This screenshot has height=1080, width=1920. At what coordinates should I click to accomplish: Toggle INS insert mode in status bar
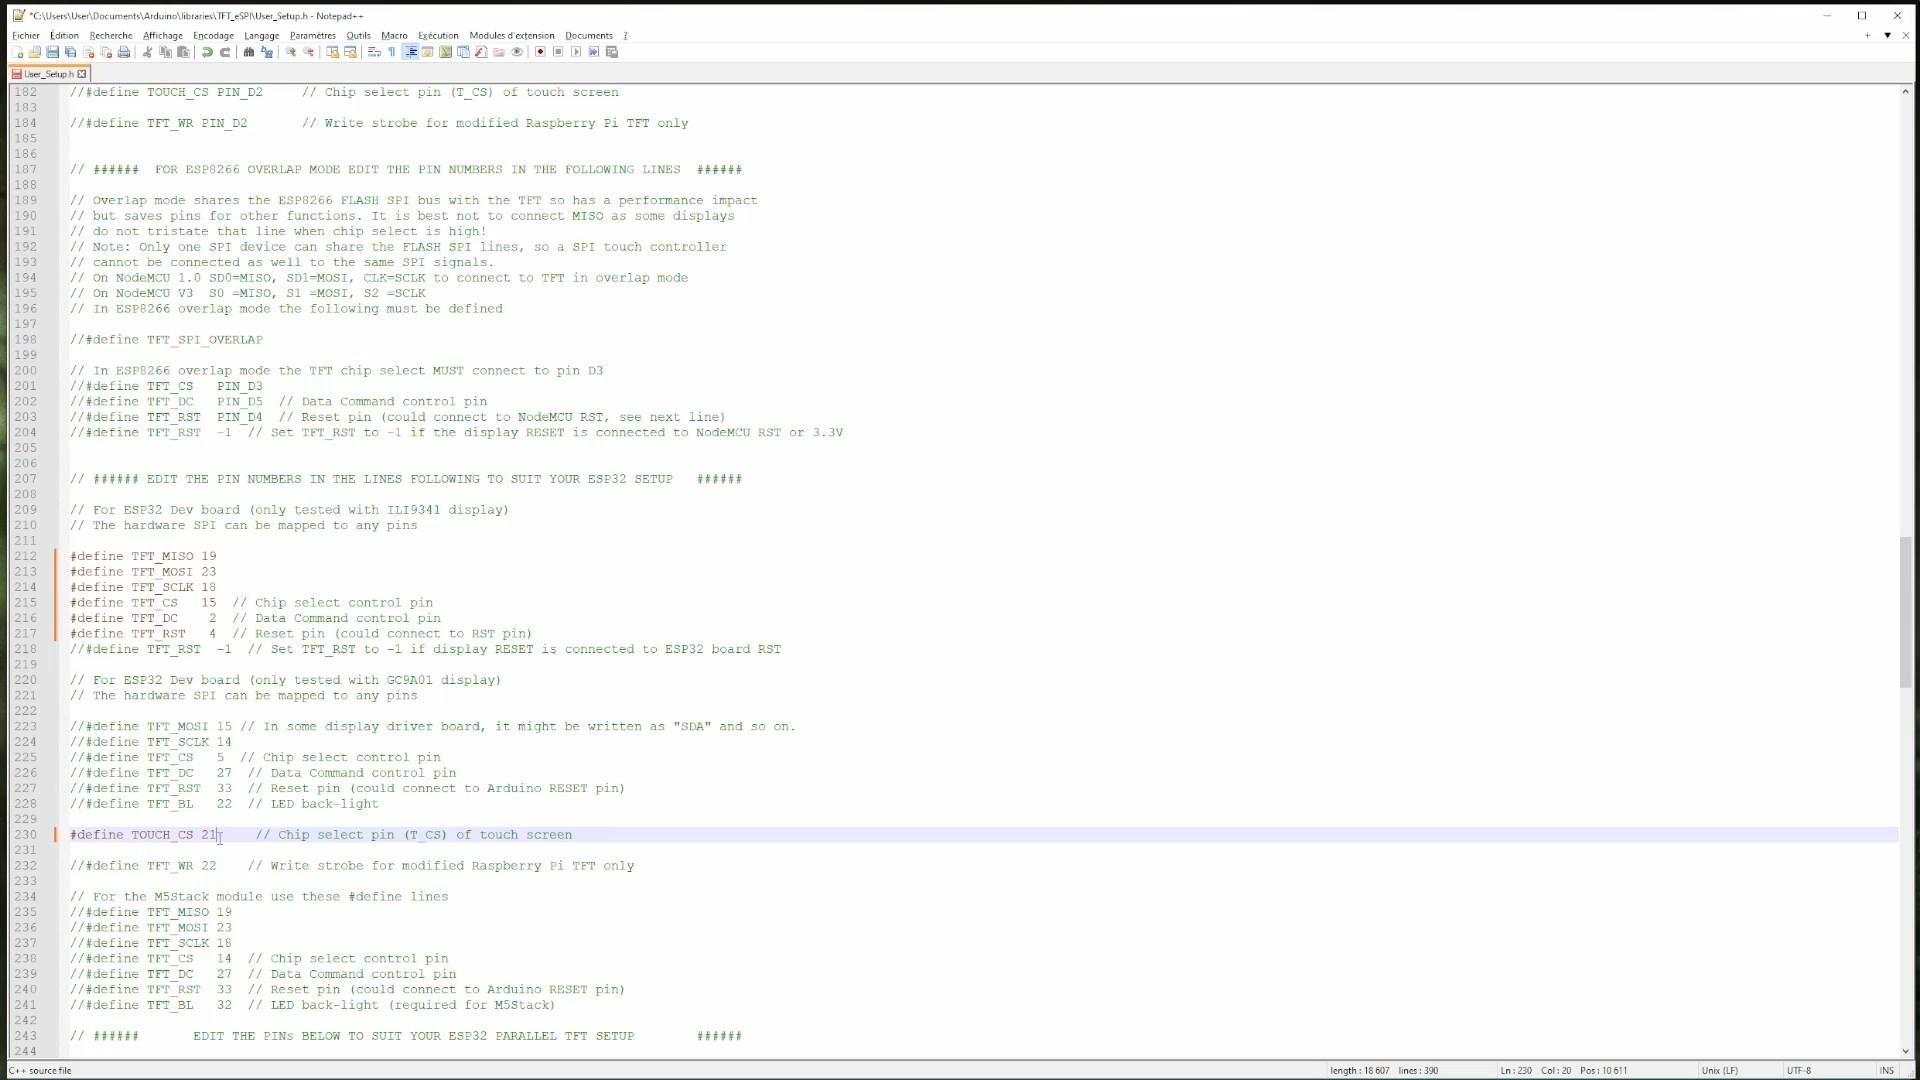[1886, 1070]
